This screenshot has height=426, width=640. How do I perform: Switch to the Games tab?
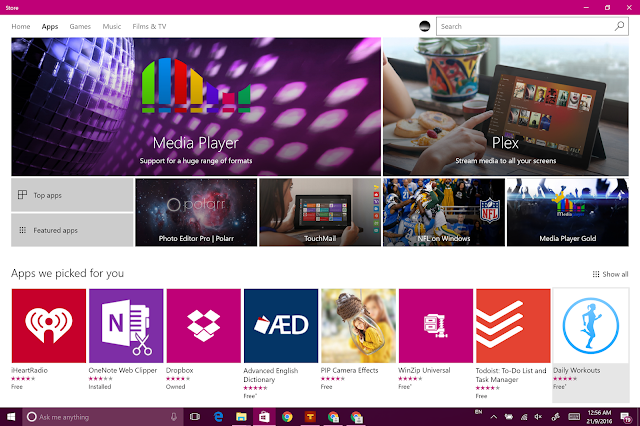click(x=80, y=27)
